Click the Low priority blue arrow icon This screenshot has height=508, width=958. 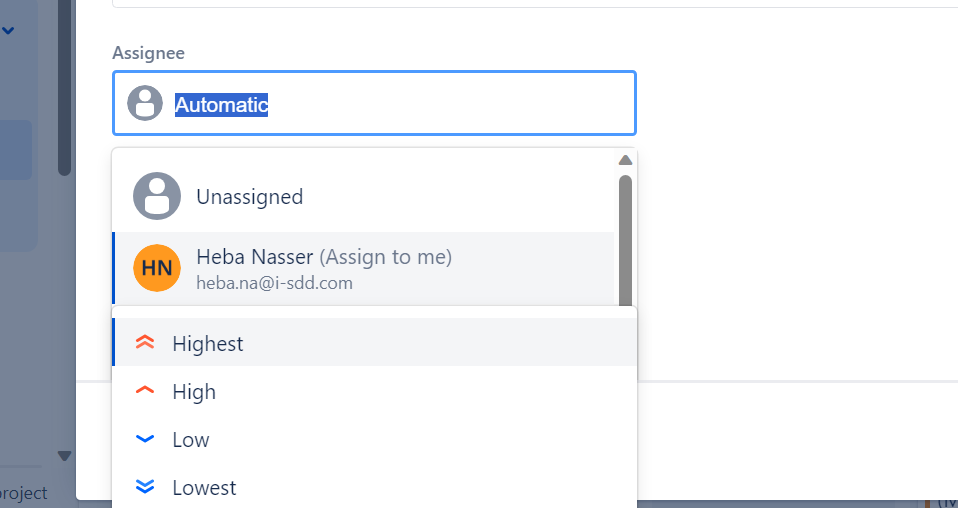(x=145, y=438)
